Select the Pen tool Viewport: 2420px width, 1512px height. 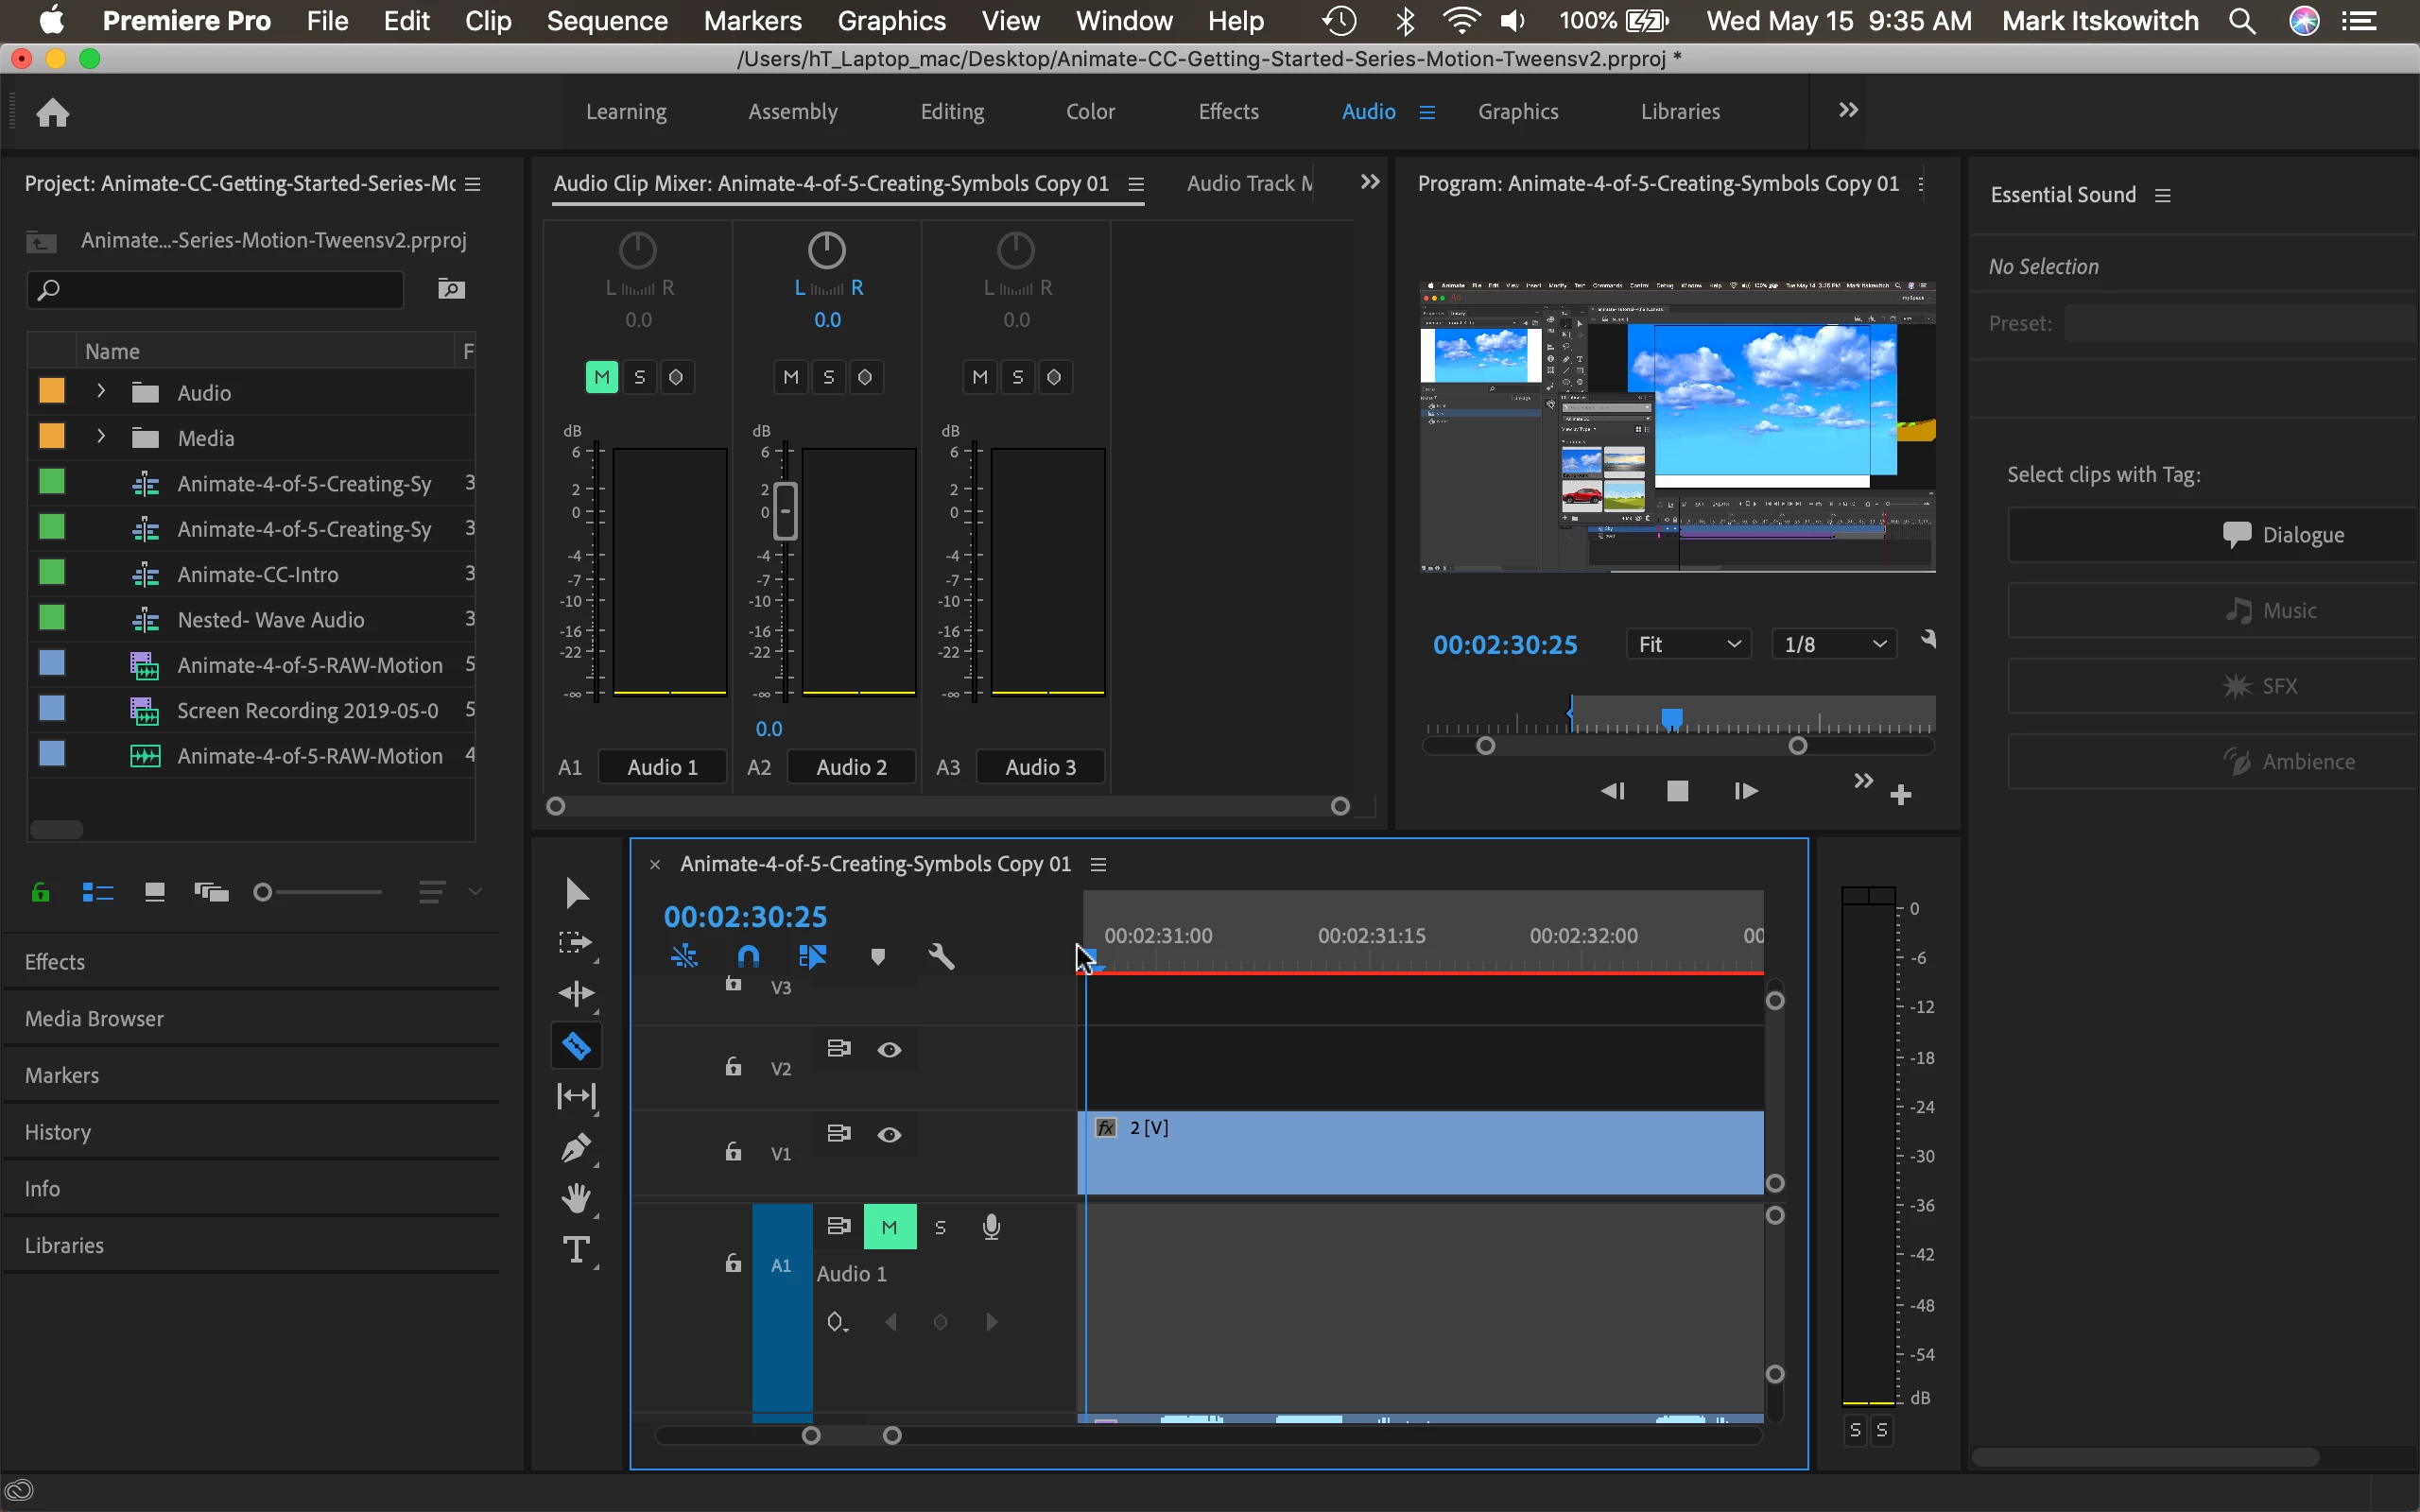pos(576,1147)
